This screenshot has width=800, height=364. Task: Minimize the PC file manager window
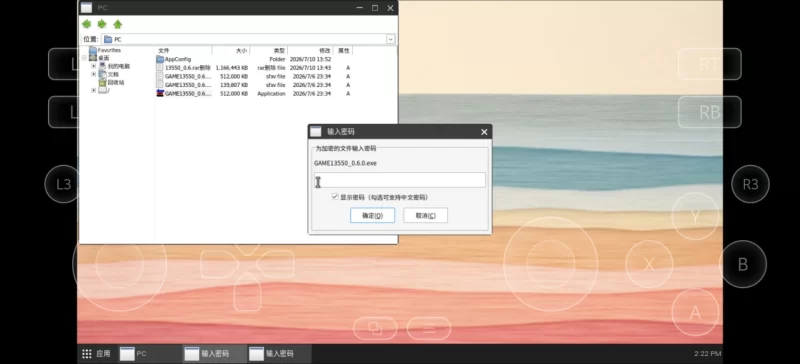(x=360, y=8)
